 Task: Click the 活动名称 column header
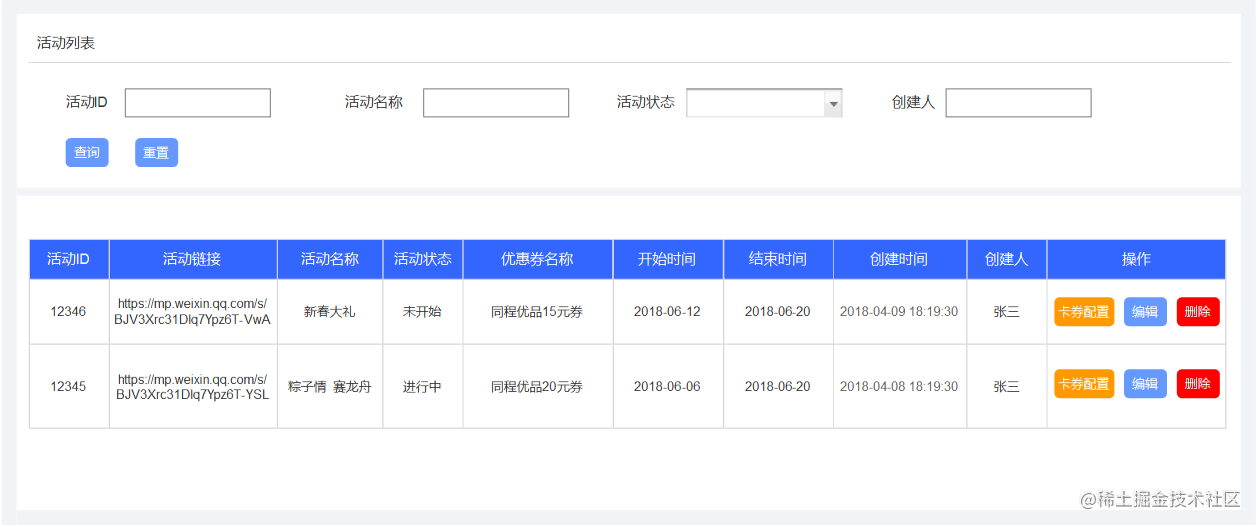click(x=330, y=259)
